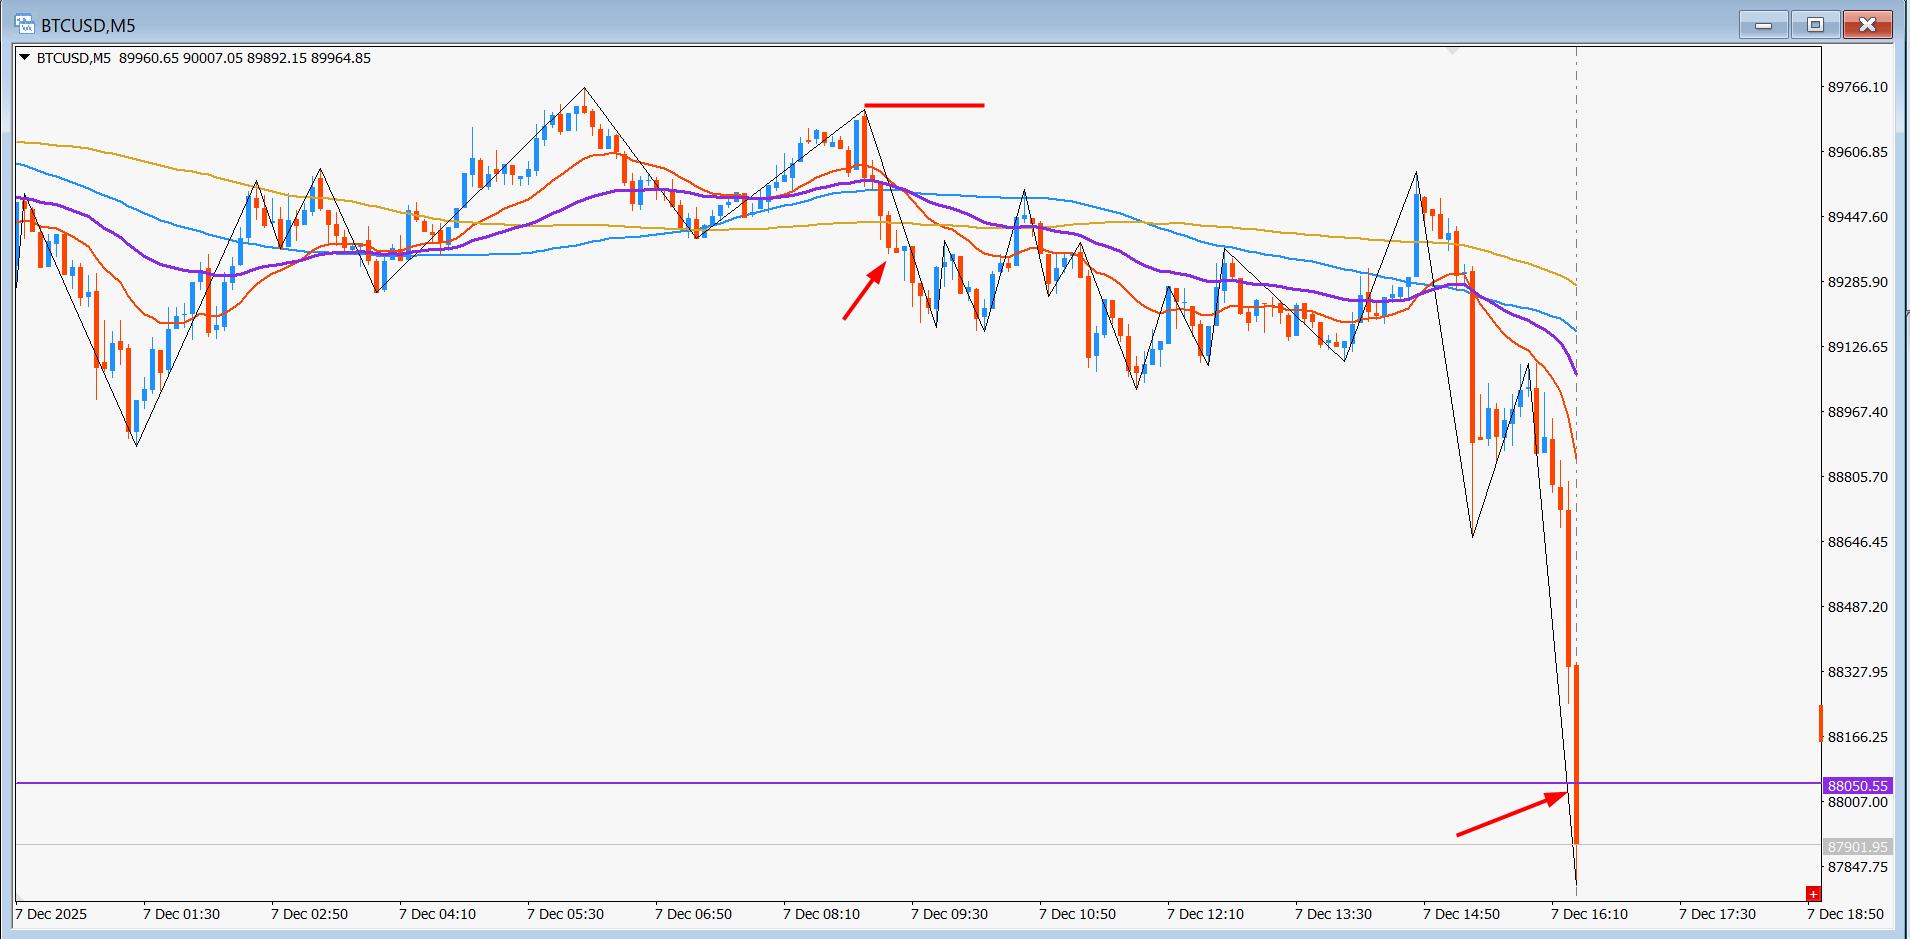
Task: Select the gray chart shift triangle marker
Action: tap(1453, 49)
